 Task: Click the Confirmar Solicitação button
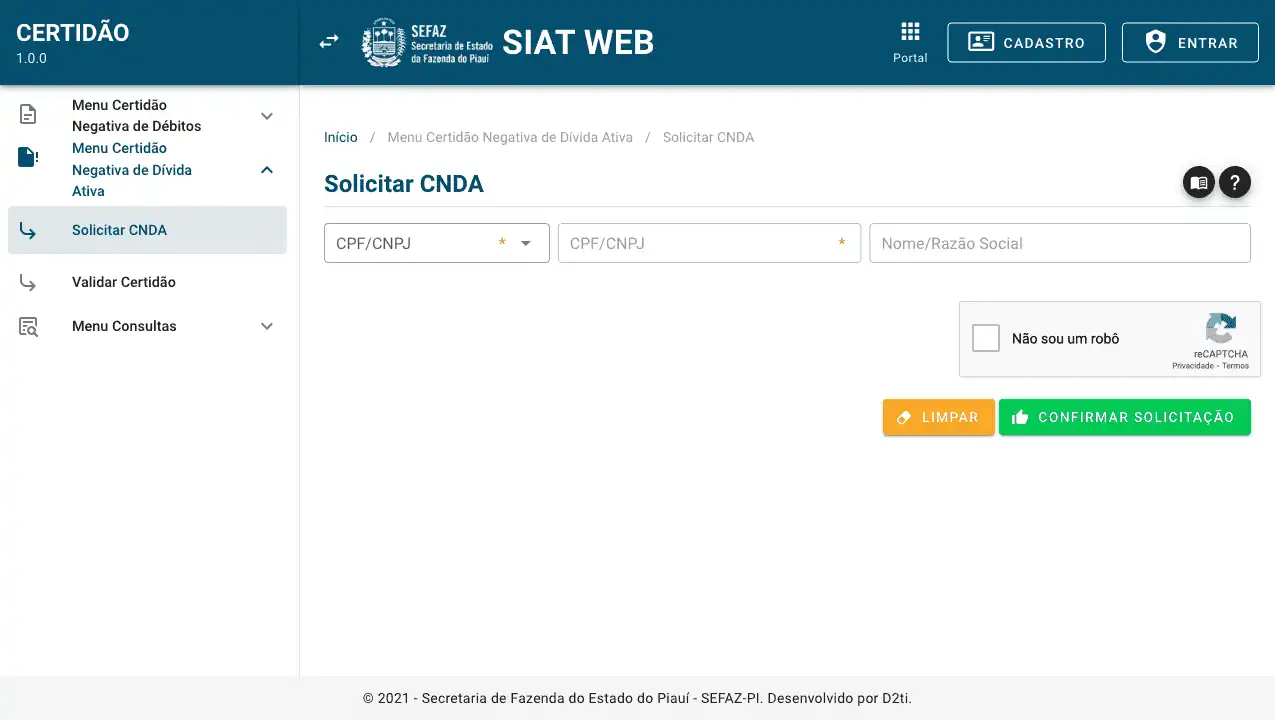tap(1124, 418)
